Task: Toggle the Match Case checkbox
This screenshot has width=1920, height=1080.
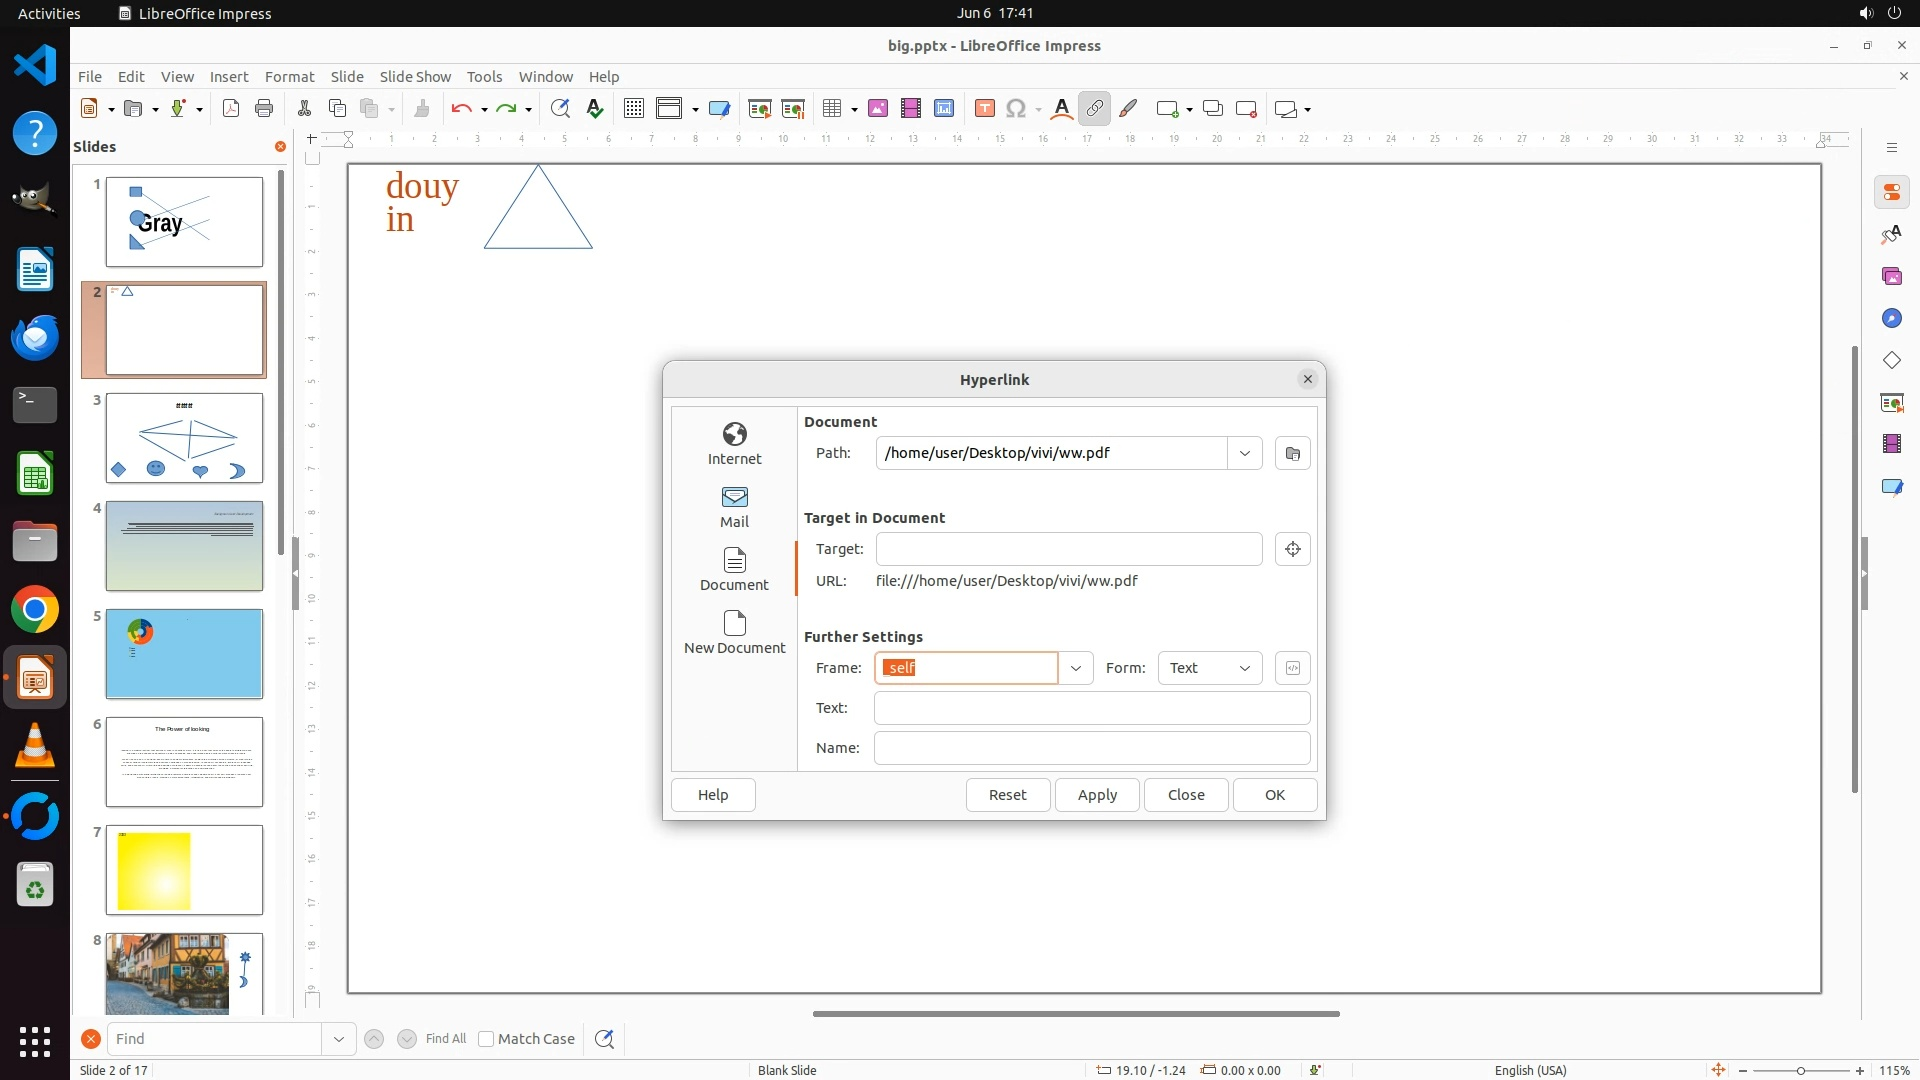Action: coord(486,1039)
